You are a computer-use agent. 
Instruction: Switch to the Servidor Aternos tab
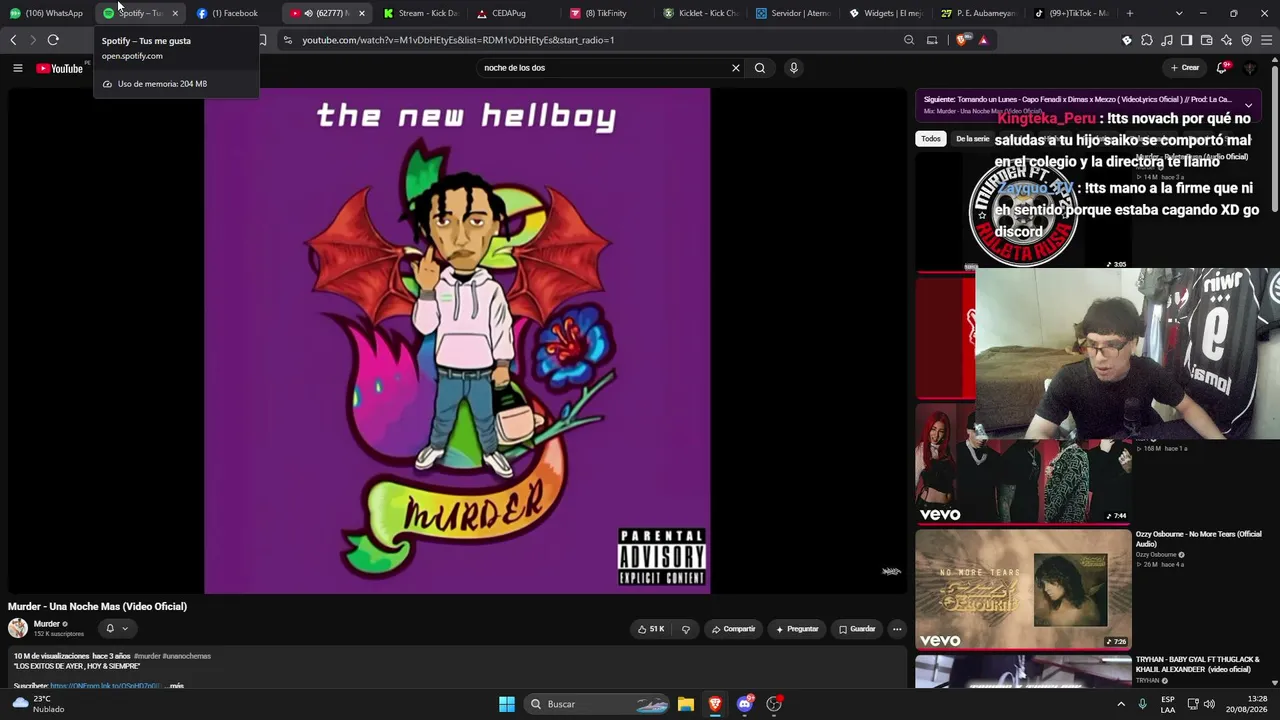[793, 13]
